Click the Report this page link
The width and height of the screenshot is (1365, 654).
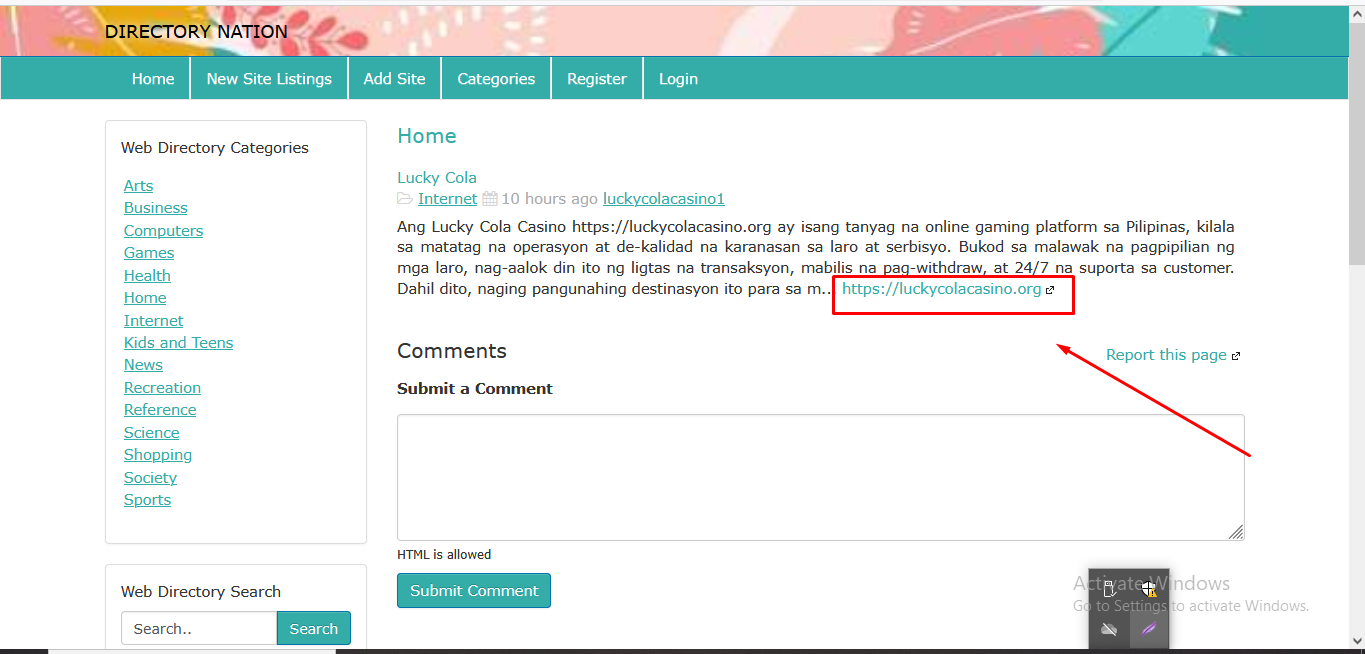tap(1166, 355)
